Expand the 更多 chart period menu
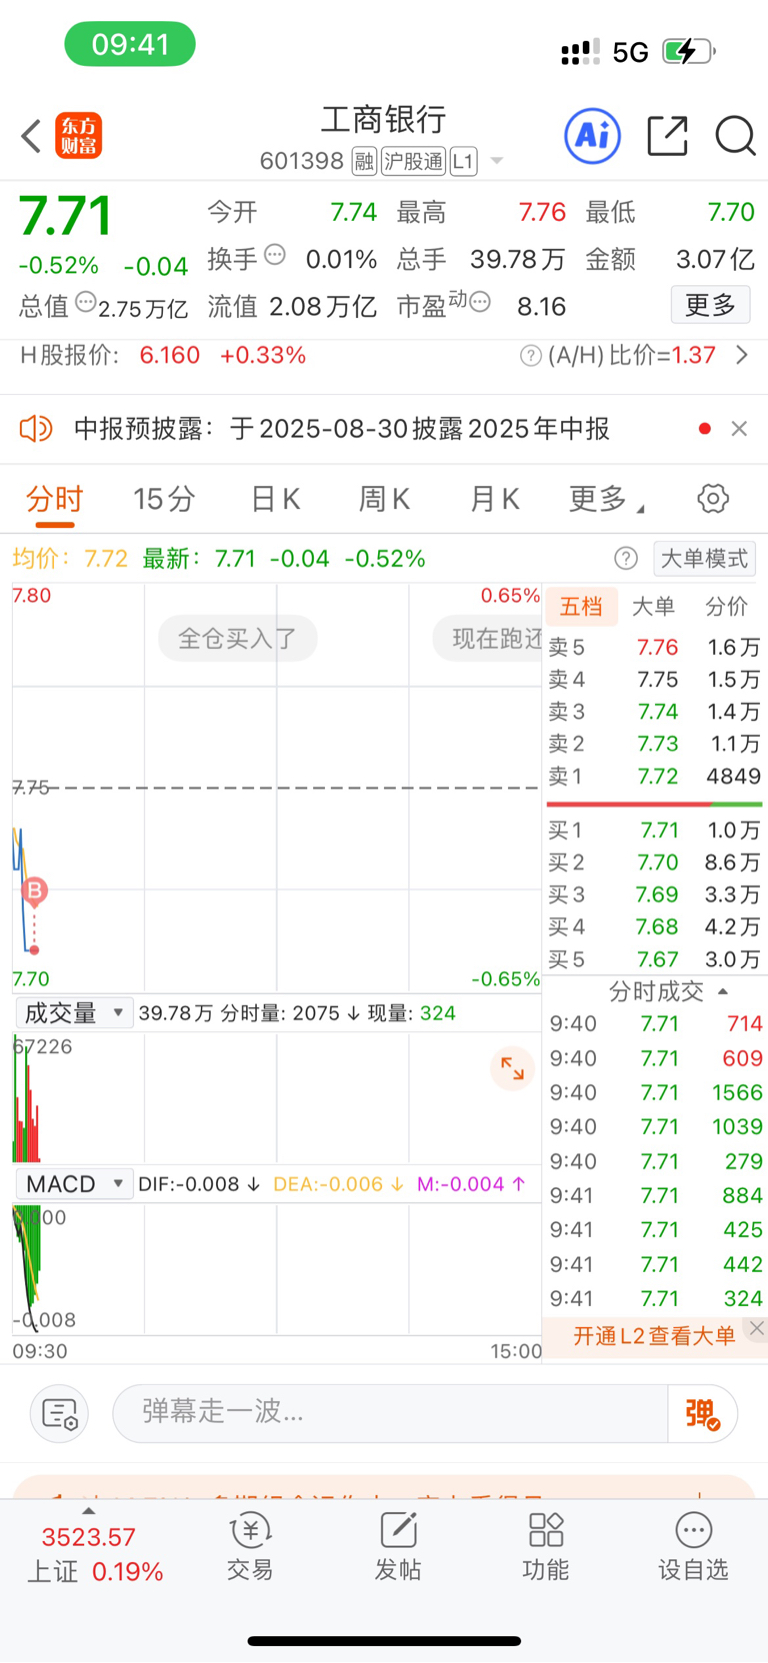Screen dimensions: 768x1663 606,499
